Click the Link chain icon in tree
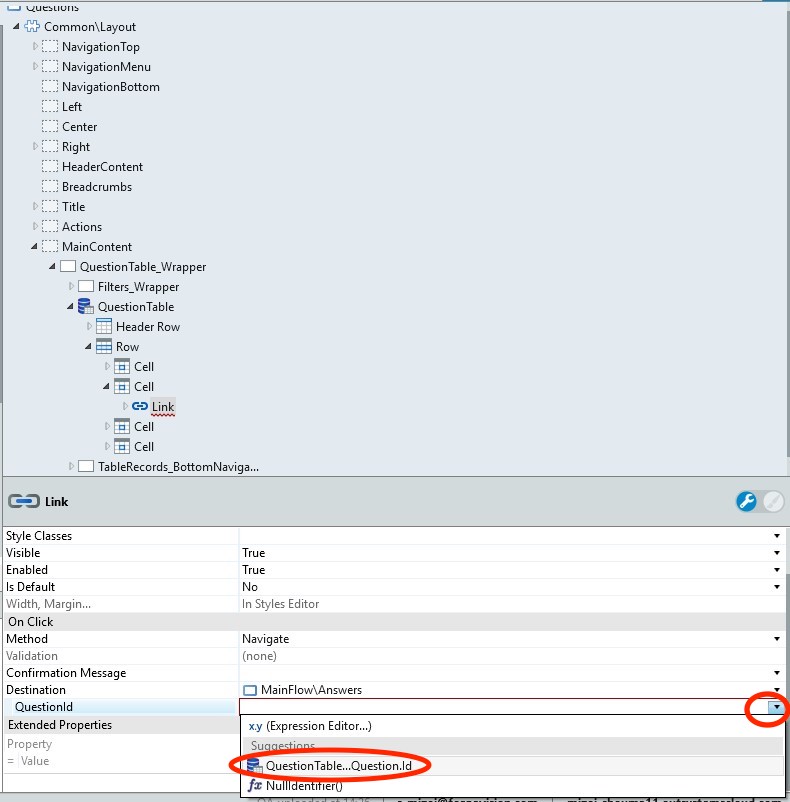The height and width of the screenshot is (802, 790). [140, 406]
